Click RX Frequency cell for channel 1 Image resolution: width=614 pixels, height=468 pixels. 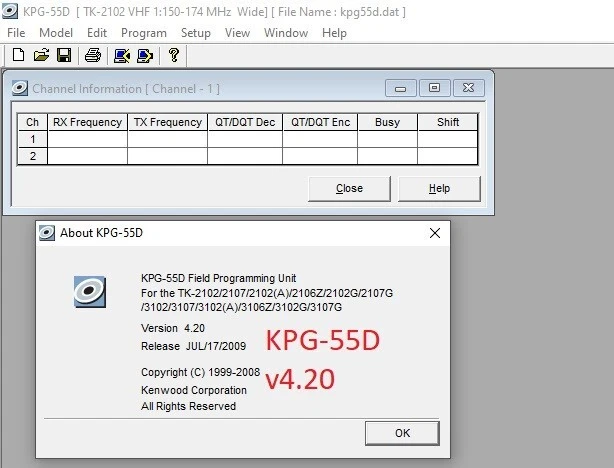87,139
